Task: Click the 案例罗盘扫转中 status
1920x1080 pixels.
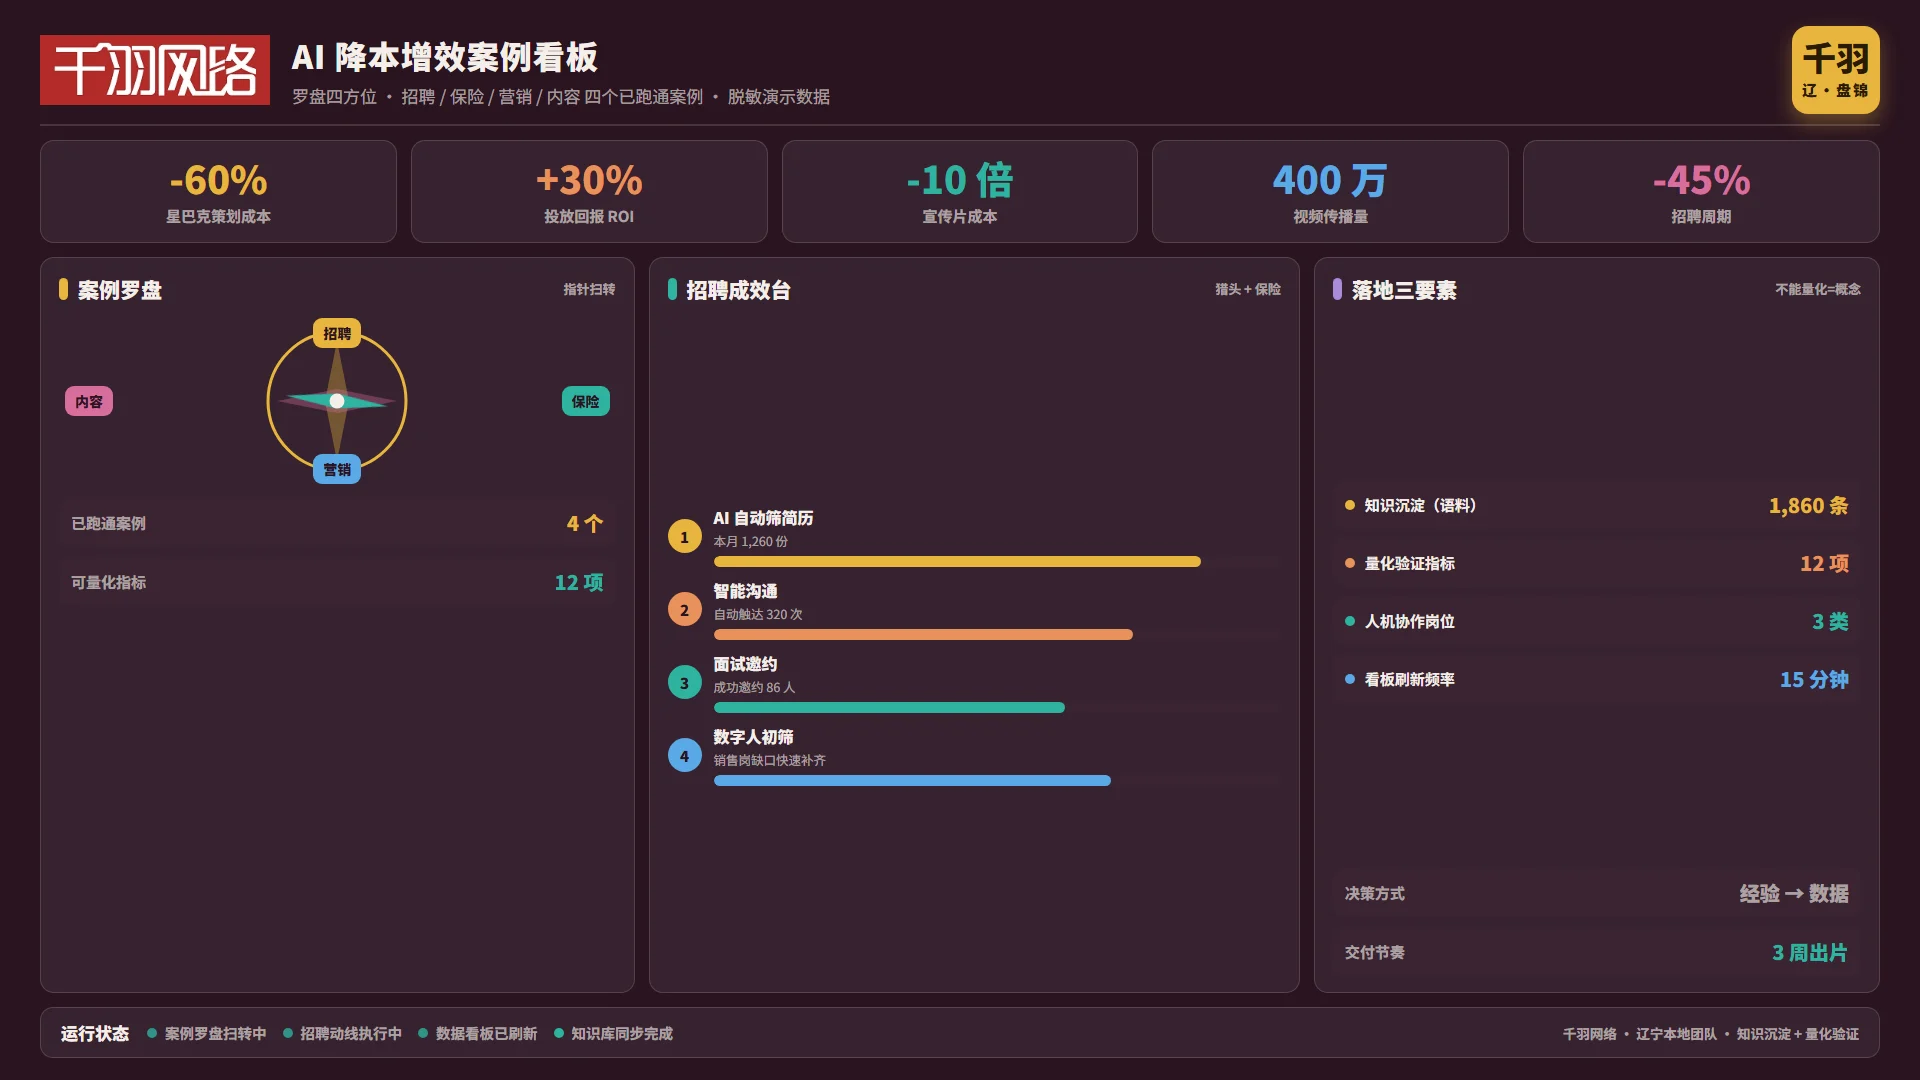Action: pyautogui.click(x=207, y=1034)
